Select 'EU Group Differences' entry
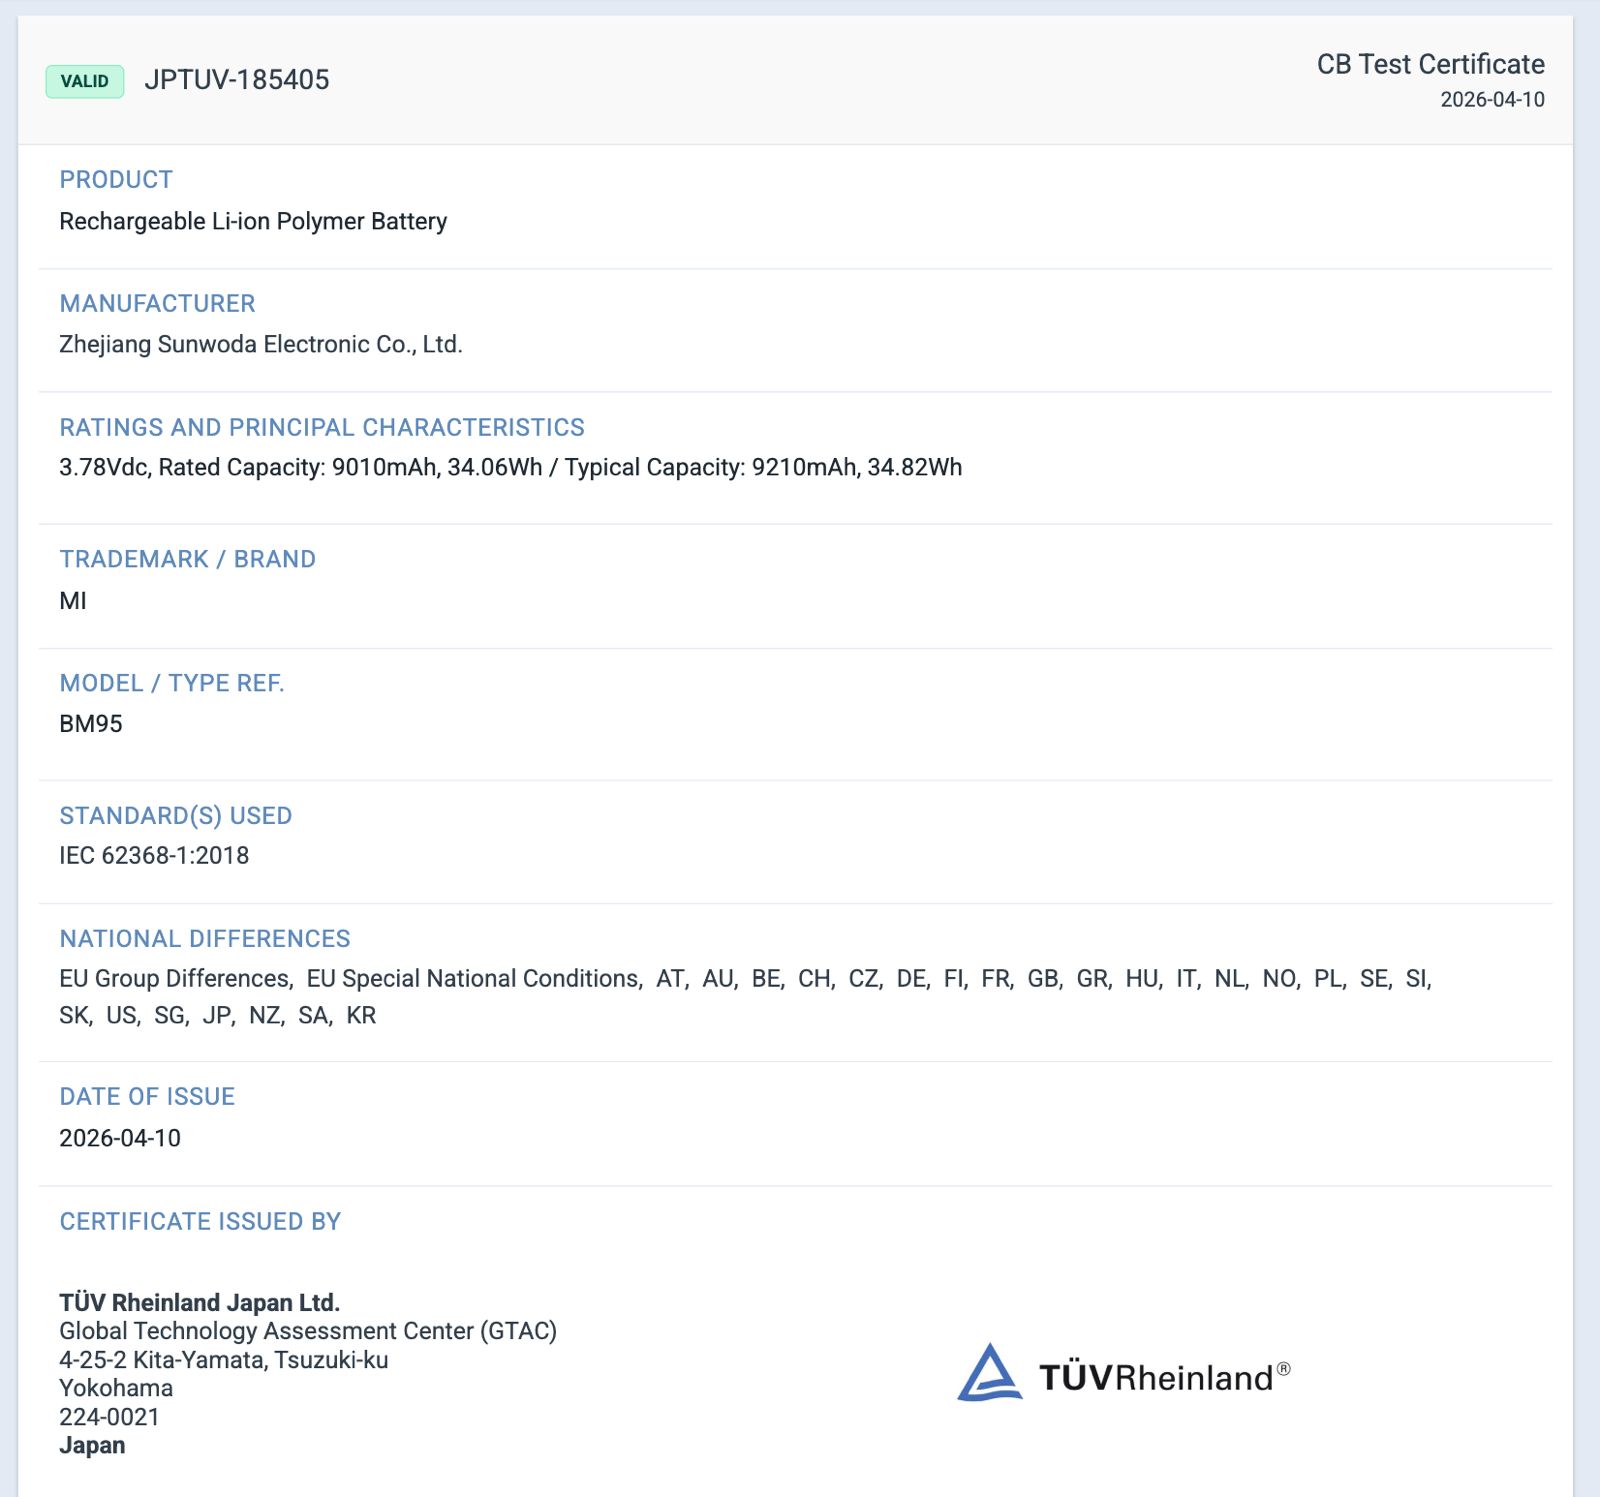1600x1497 pixels. click(x=176, y=978)
